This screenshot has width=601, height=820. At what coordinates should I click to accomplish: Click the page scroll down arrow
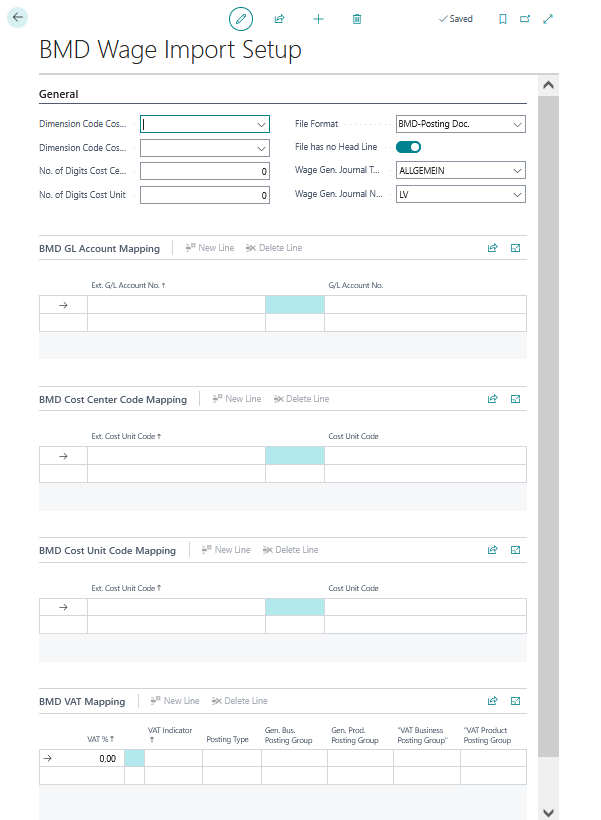click(x=548, y=812)
